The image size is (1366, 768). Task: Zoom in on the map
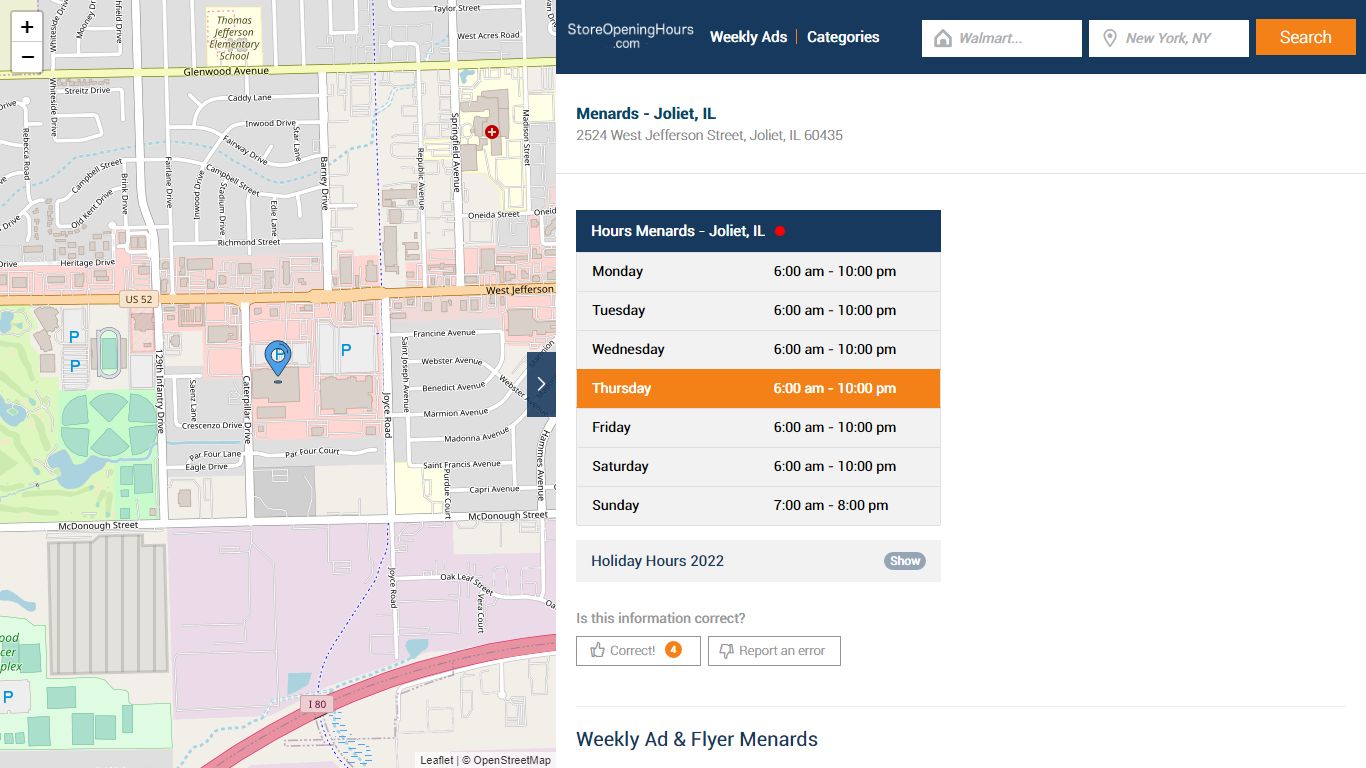click(27, 27)
